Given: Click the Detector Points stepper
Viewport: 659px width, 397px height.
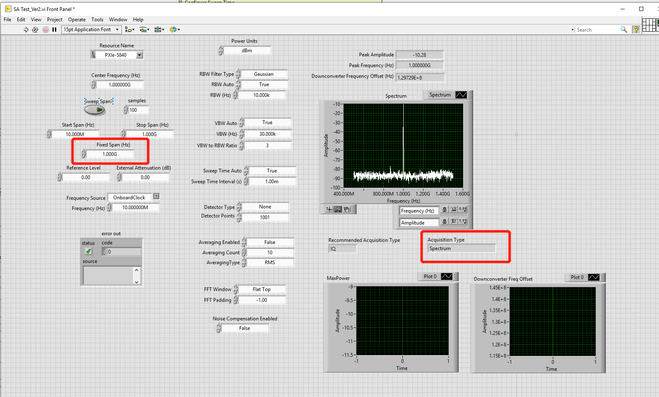Looking at the screenshot, I should click(x=239, y=218).
